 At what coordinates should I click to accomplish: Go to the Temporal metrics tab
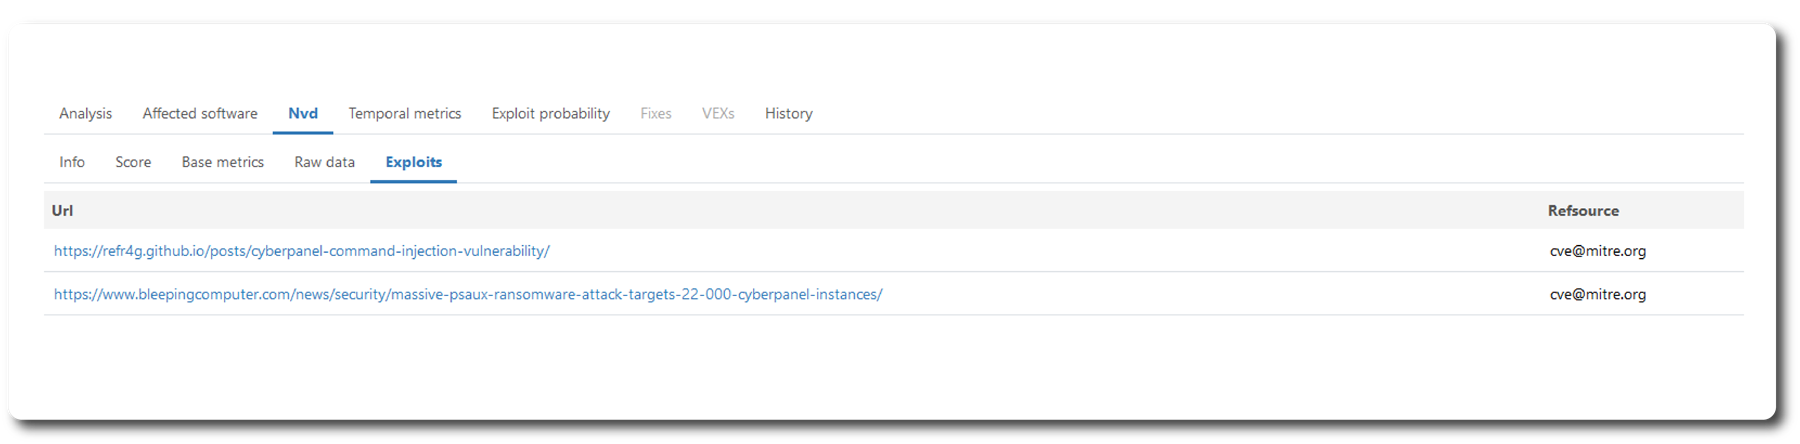[x=405, y=114]
